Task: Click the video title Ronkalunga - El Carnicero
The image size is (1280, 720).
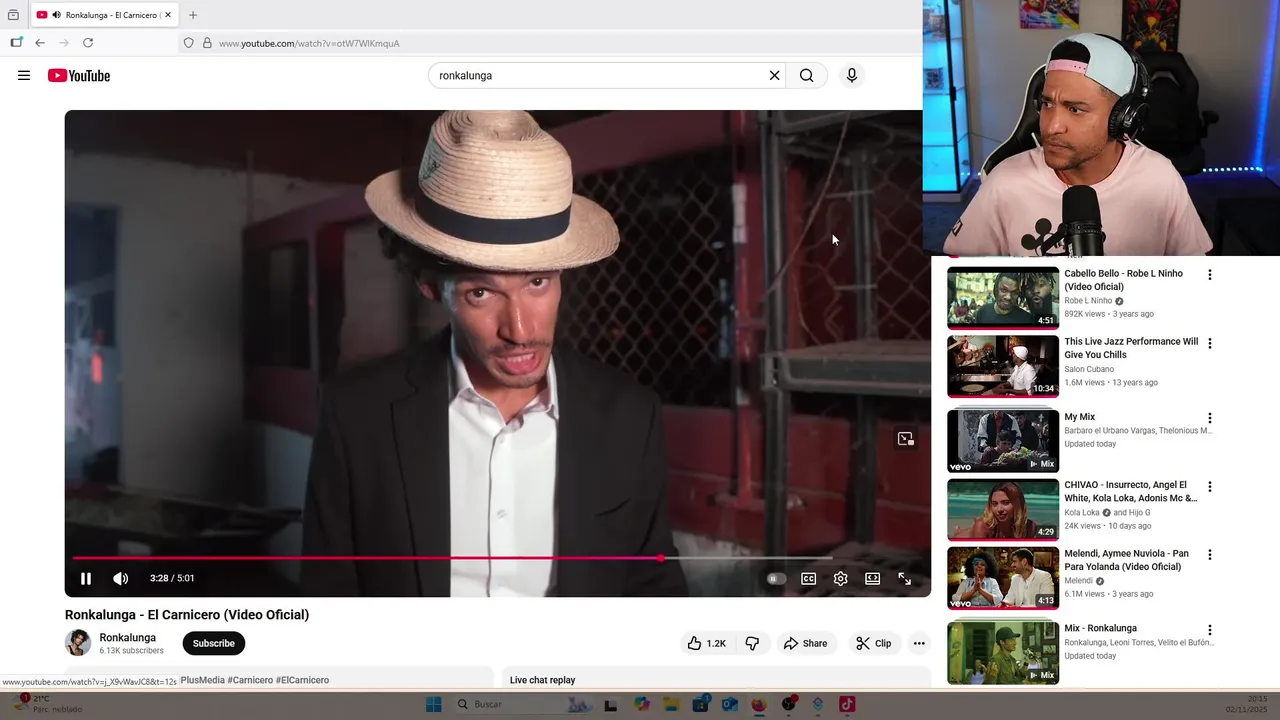Action: 187,615
